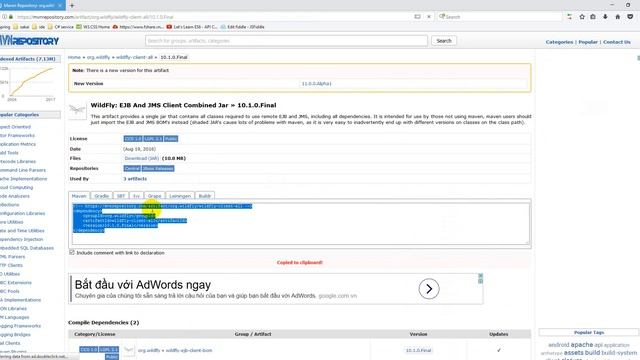Click the Download (JAR) file link
The image size is (640, 360).
[142, 158]
